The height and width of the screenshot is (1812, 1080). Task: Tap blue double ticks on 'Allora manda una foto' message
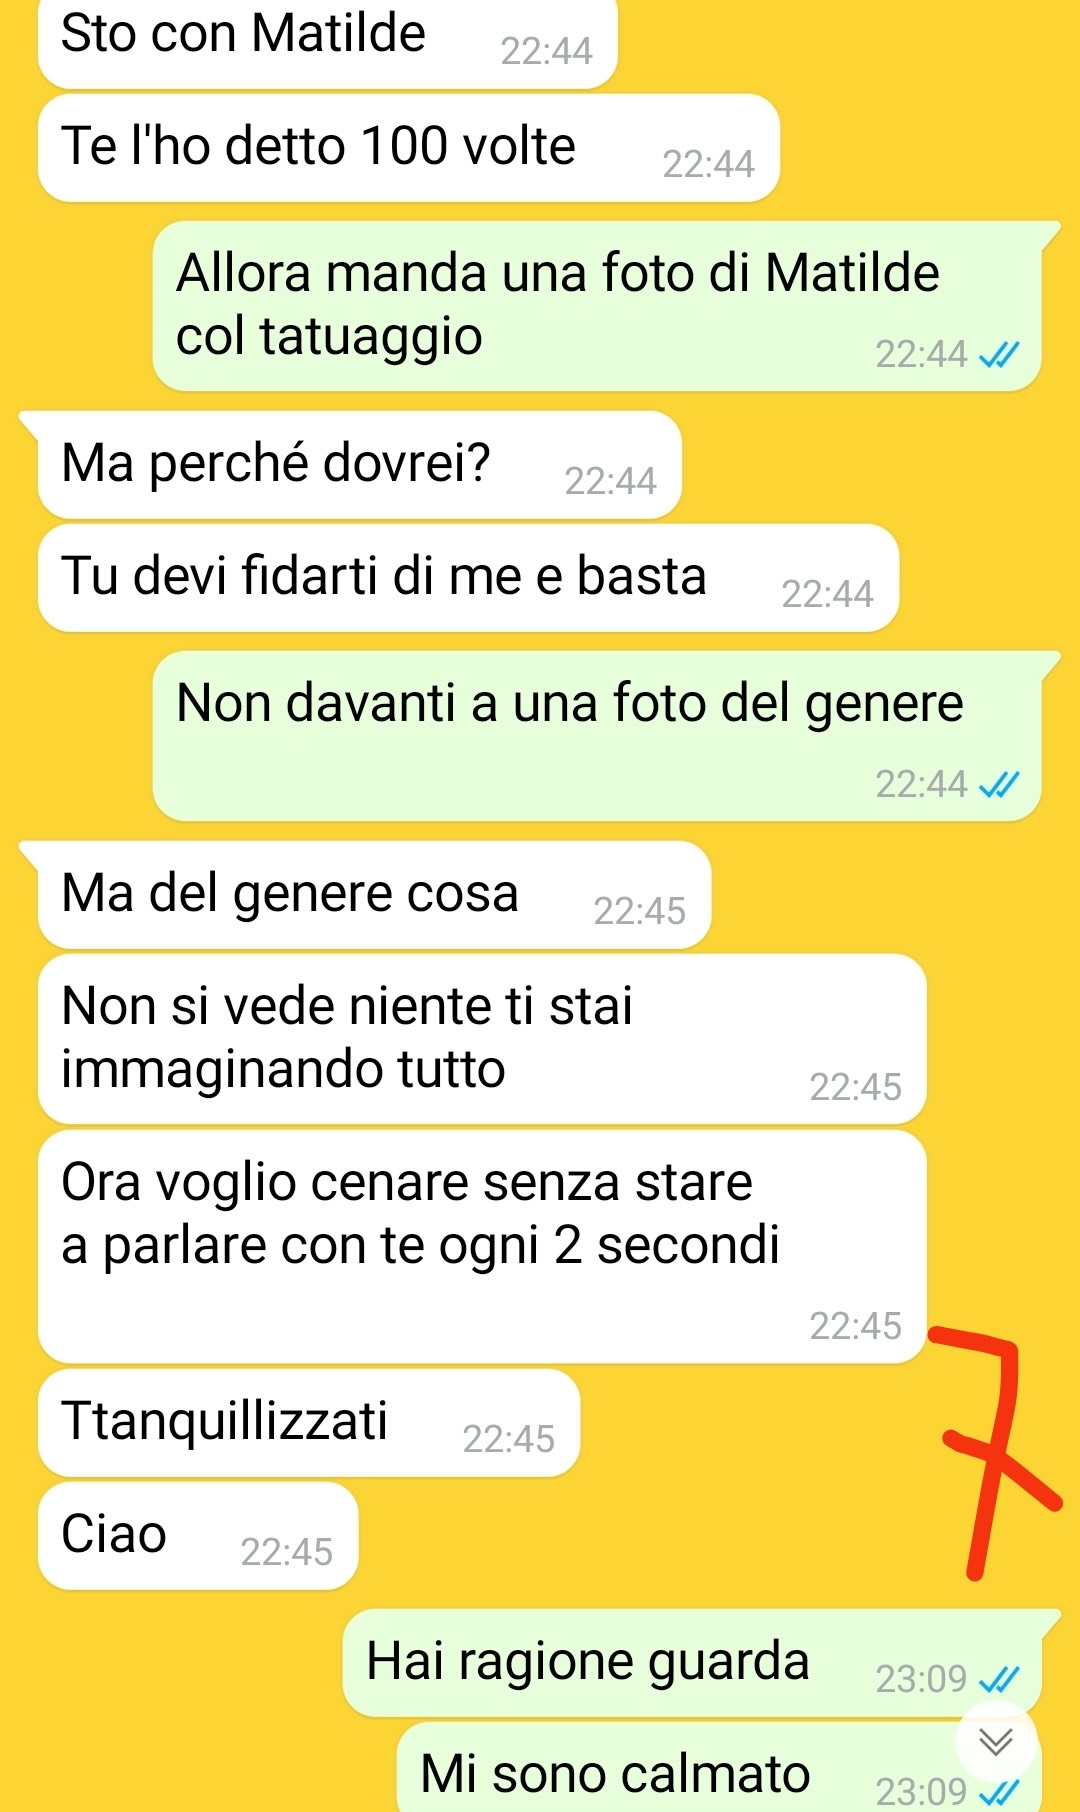click(999, 354)
